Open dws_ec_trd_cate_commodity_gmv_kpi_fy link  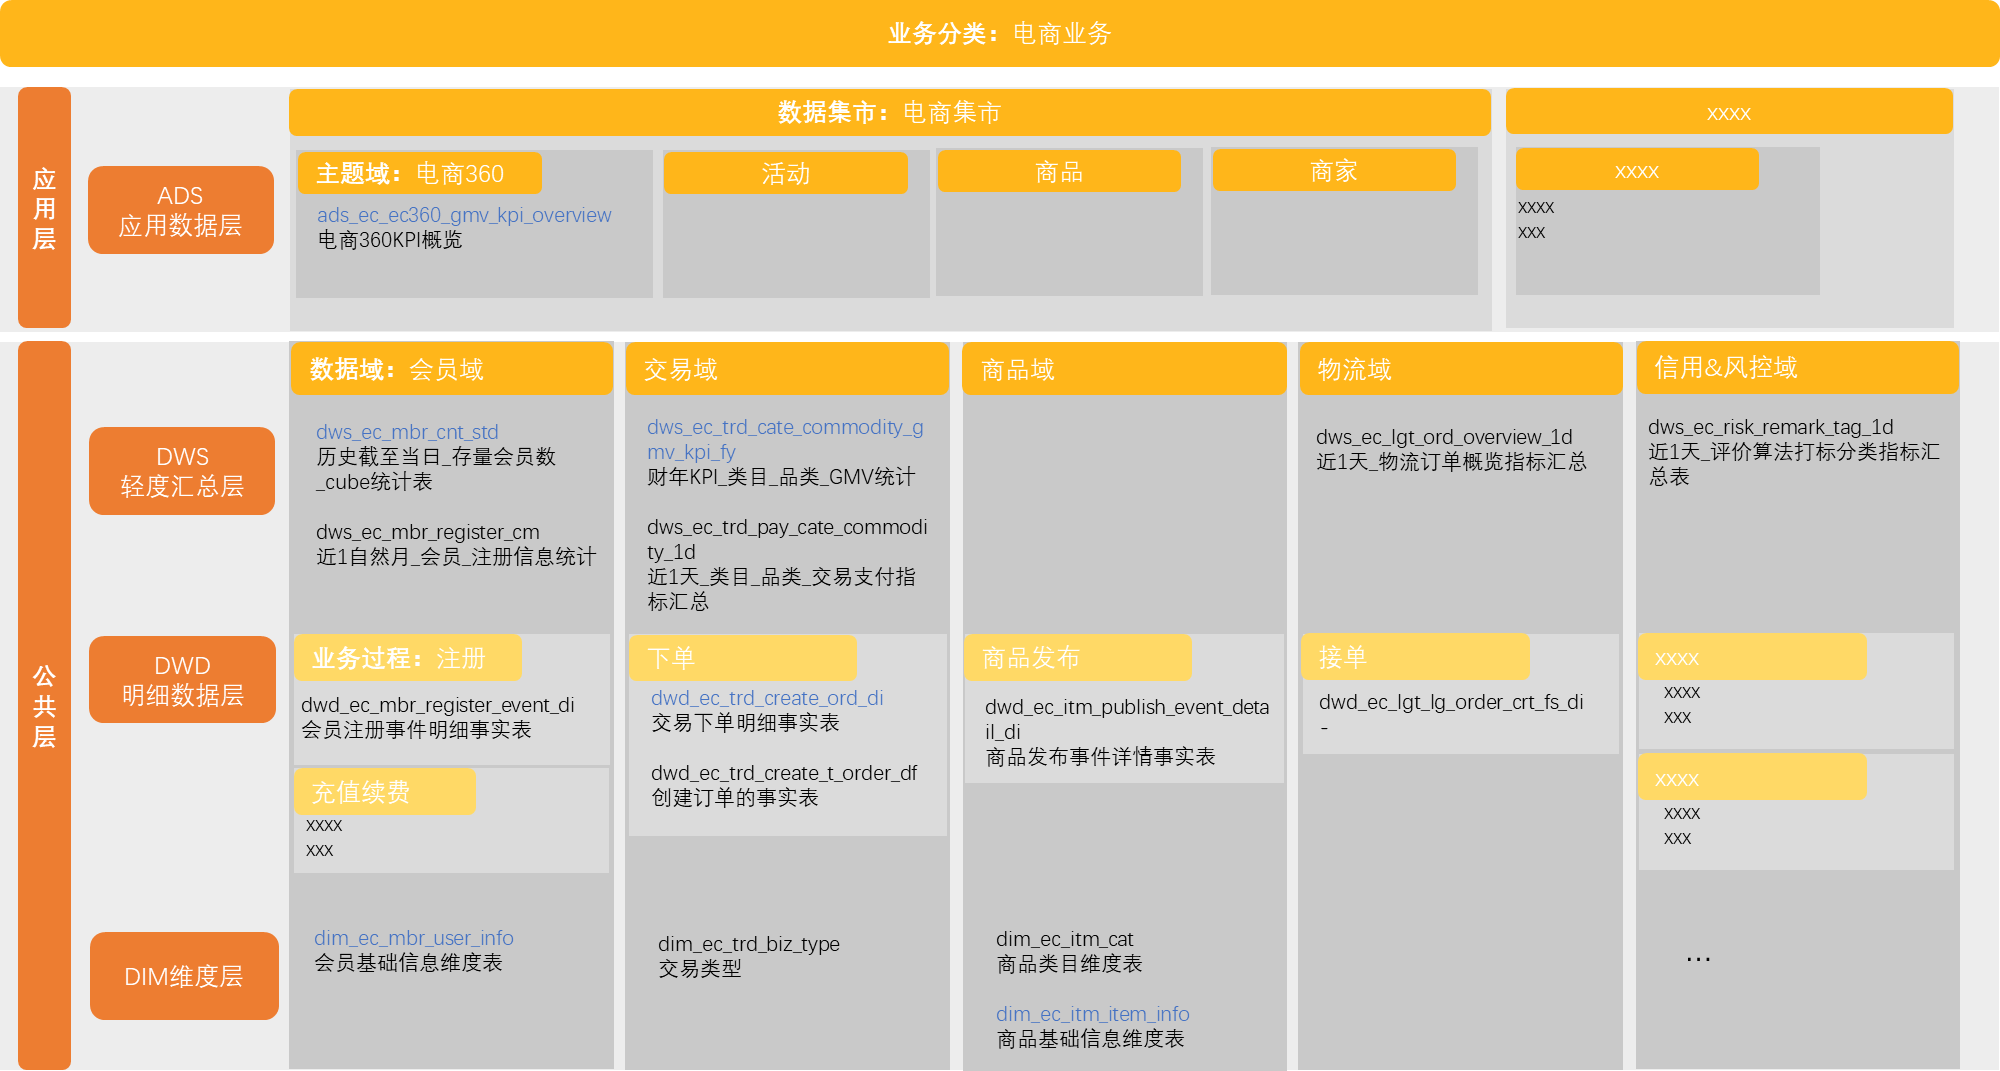(785, 440)
